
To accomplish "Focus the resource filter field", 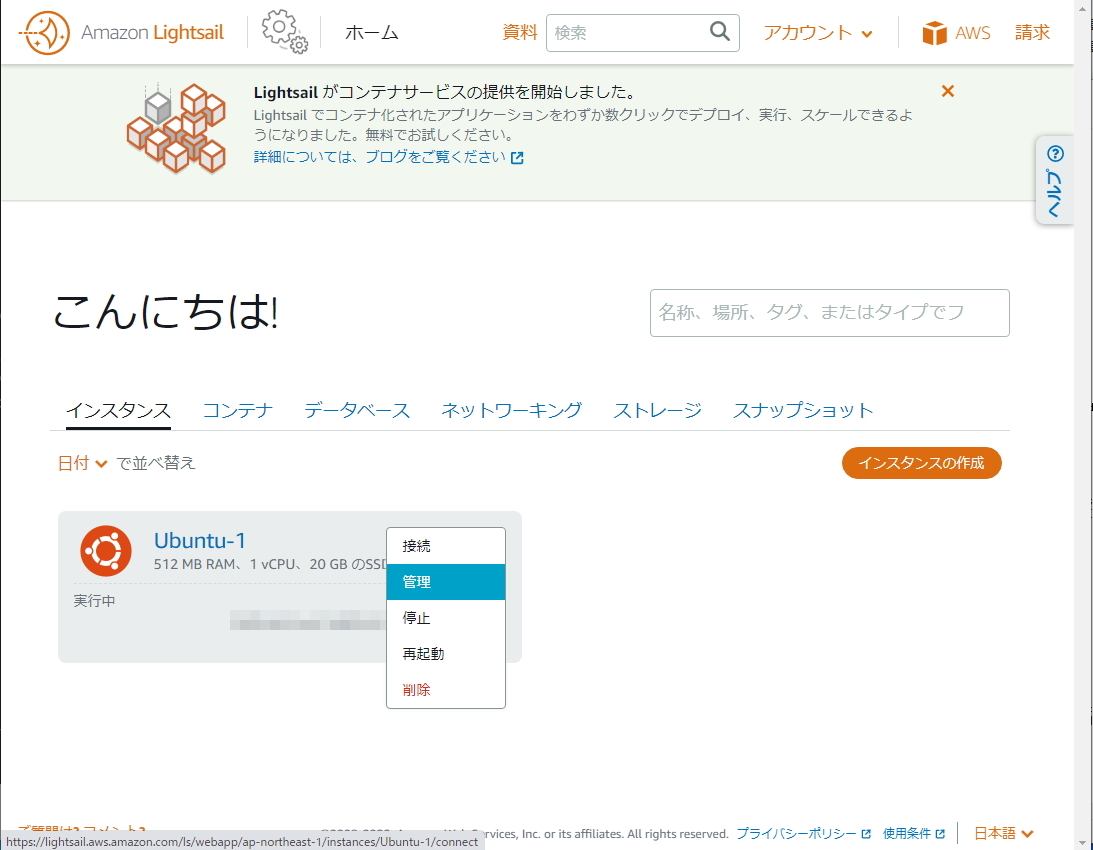I will (830, 312).
